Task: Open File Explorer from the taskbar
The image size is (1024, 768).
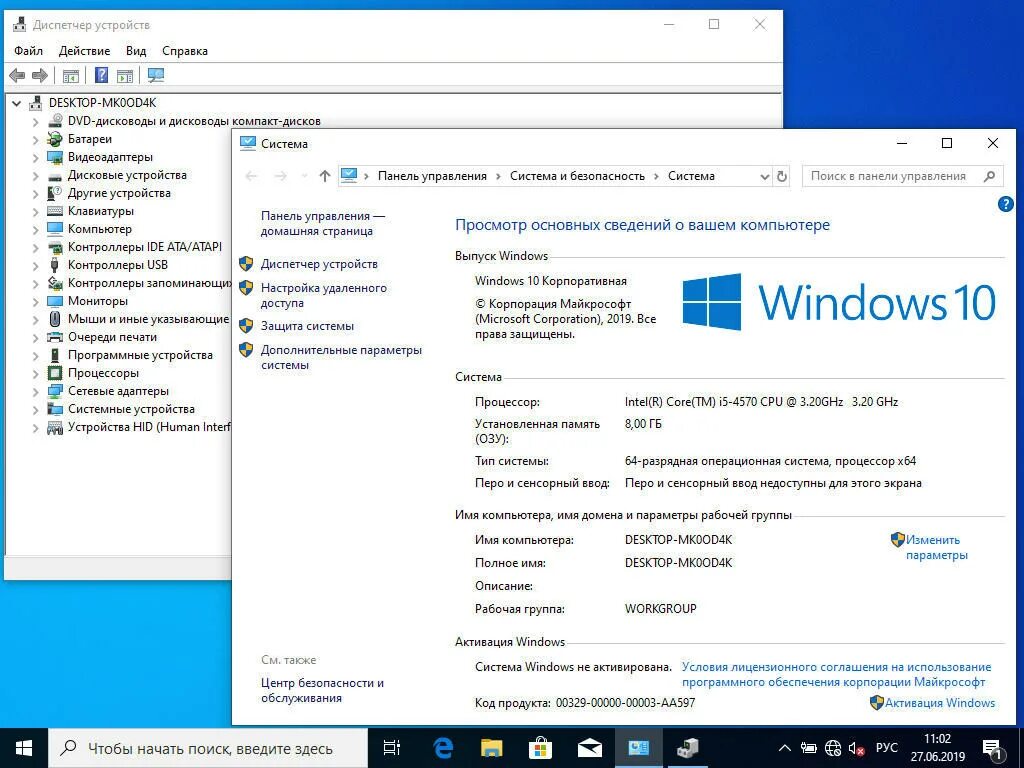Action: 492,748
